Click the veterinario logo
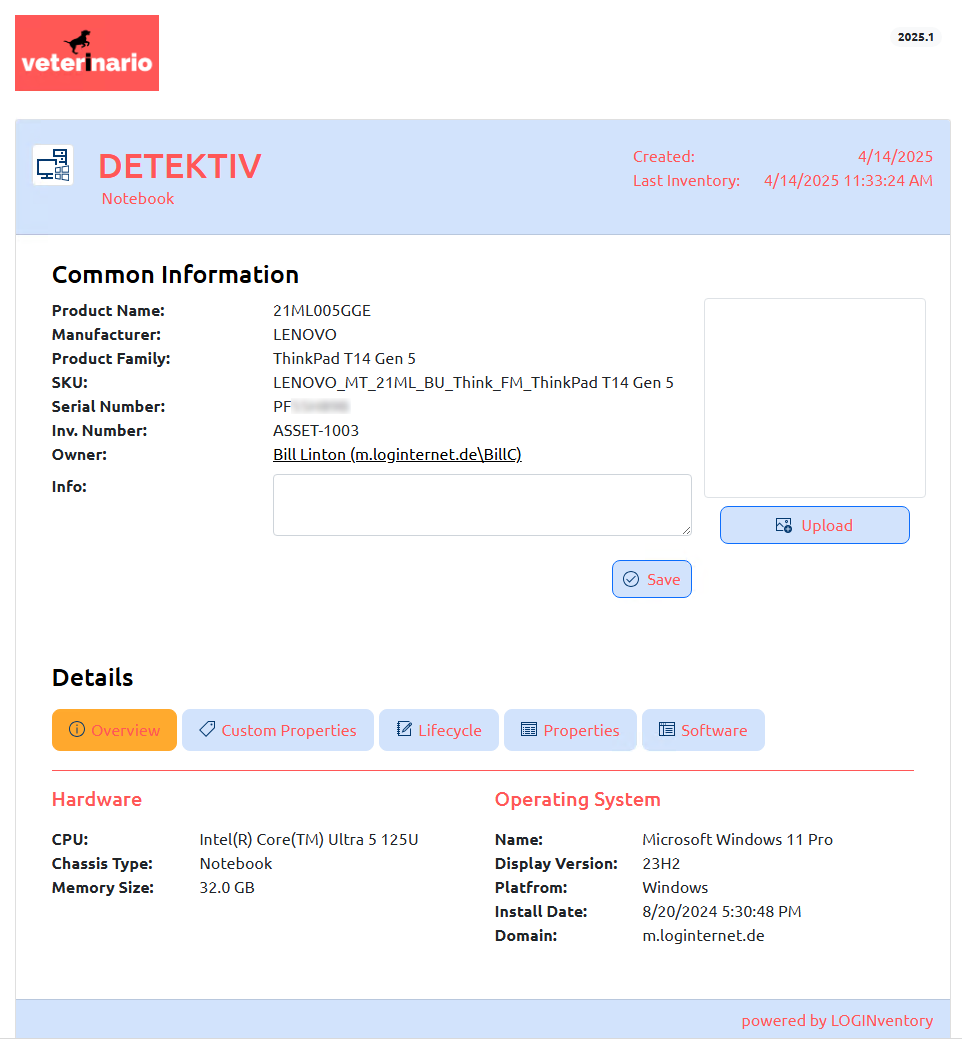Screen dimensions: 962x1039 87,53
